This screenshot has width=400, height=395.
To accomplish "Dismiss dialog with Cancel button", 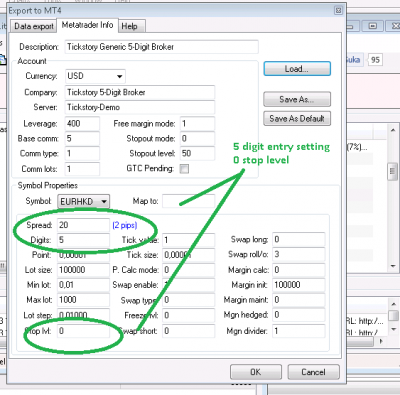I will click(313, 372).
